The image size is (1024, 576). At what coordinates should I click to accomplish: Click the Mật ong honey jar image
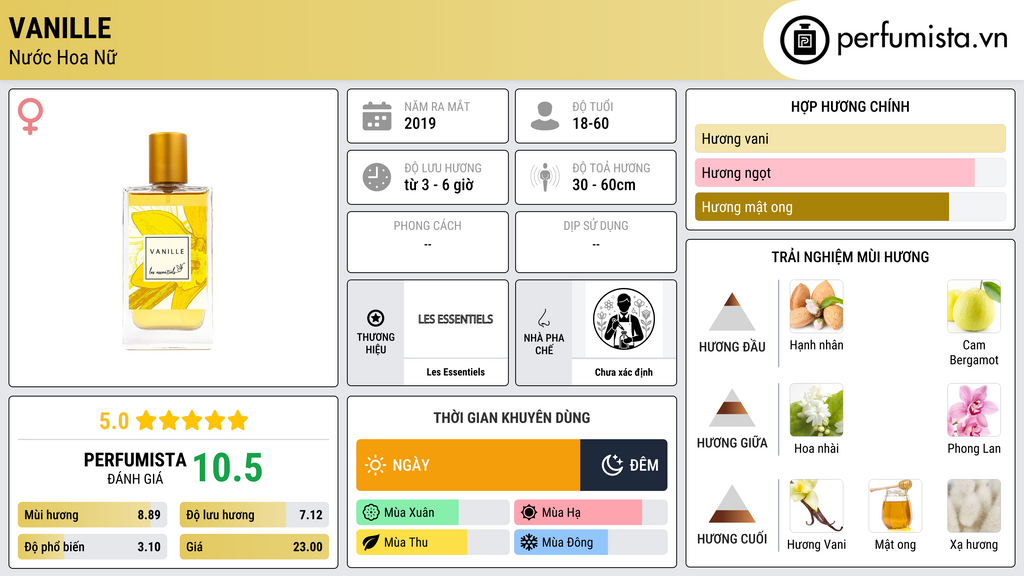tap(895, 505)
